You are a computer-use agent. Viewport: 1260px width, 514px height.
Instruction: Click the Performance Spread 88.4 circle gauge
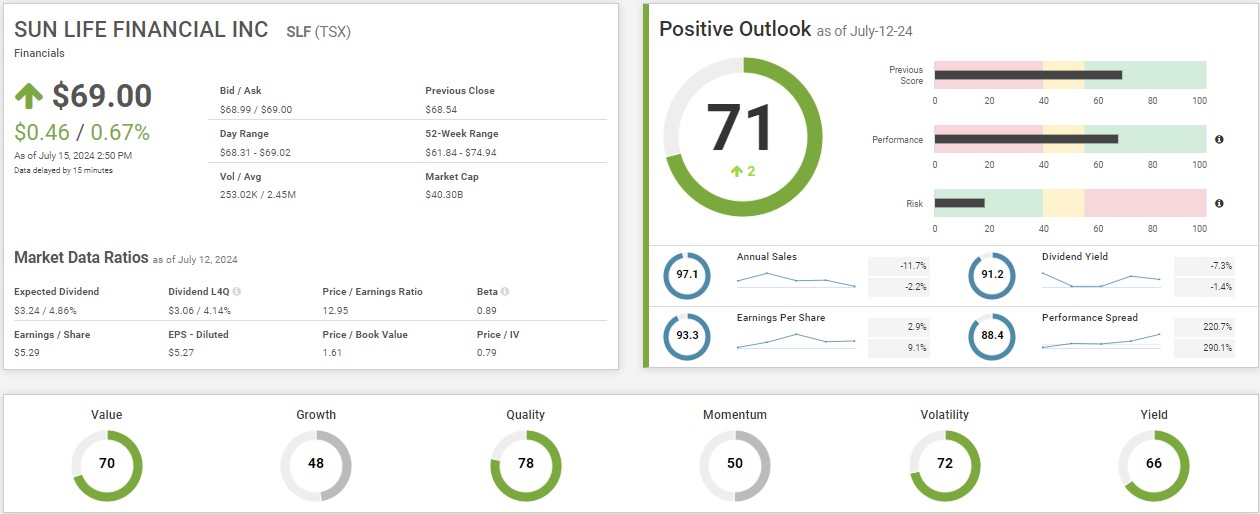click(x=992, y=336)
